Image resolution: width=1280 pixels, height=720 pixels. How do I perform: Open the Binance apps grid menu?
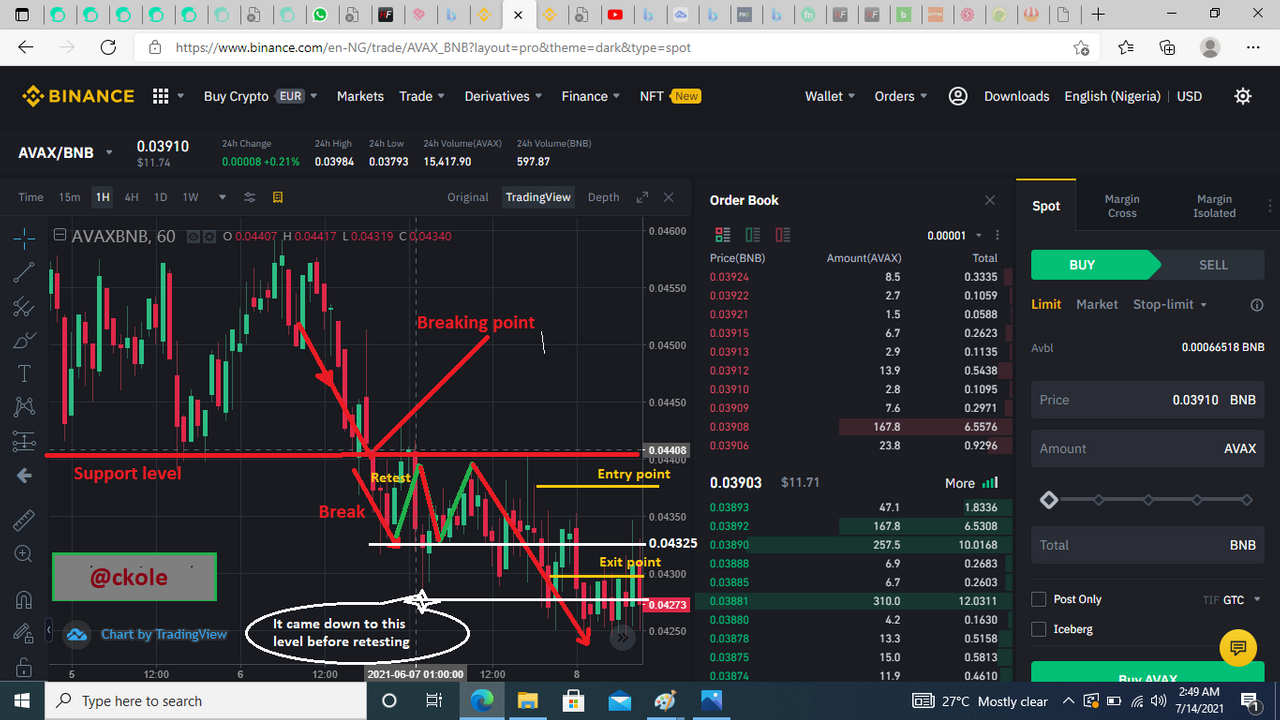pos(160,96)
